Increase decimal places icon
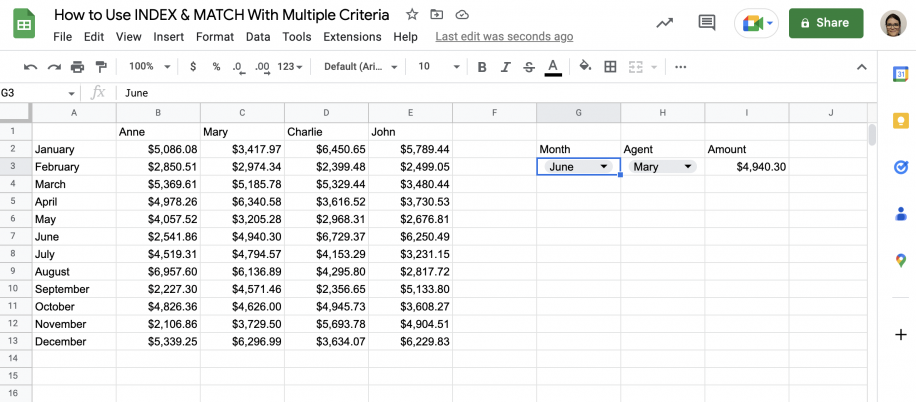 point(262,68)
